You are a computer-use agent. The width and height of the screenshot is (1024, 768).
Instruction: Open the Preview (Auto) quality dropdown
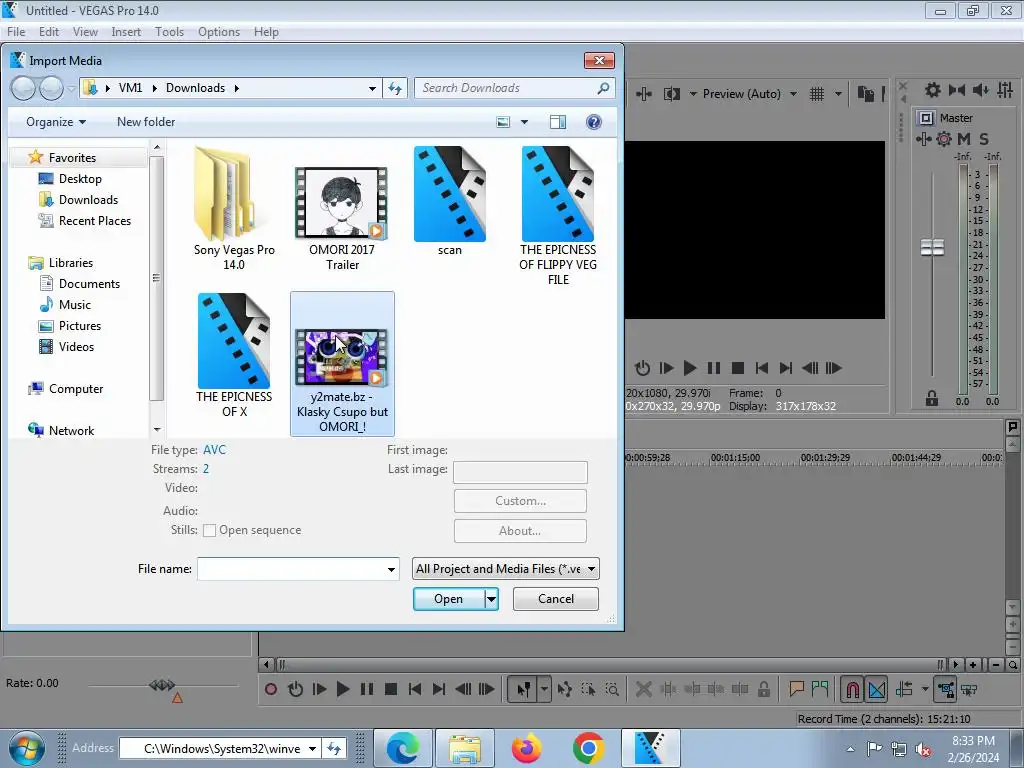(750, 94)
